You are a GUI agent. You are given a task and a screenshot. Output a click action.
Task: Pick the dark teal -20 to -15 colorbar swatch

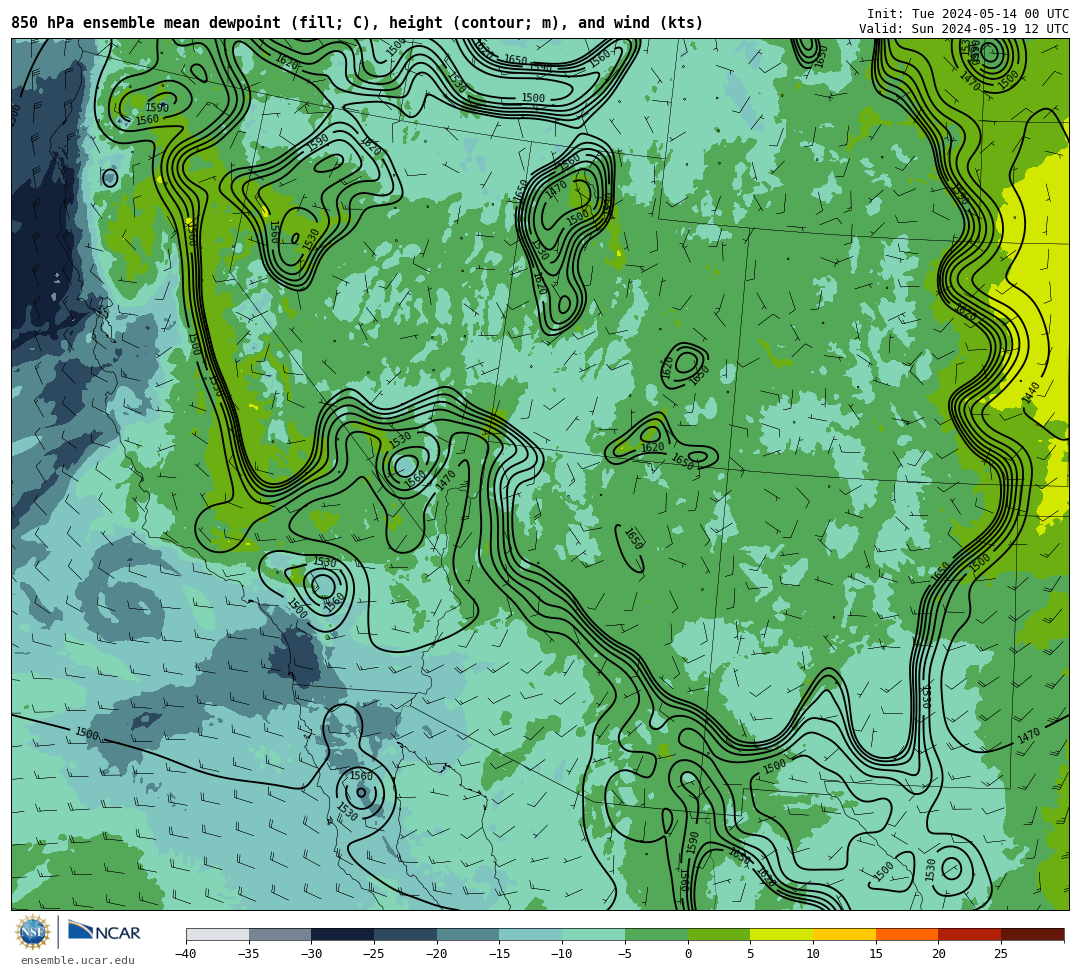click(468, 934)
